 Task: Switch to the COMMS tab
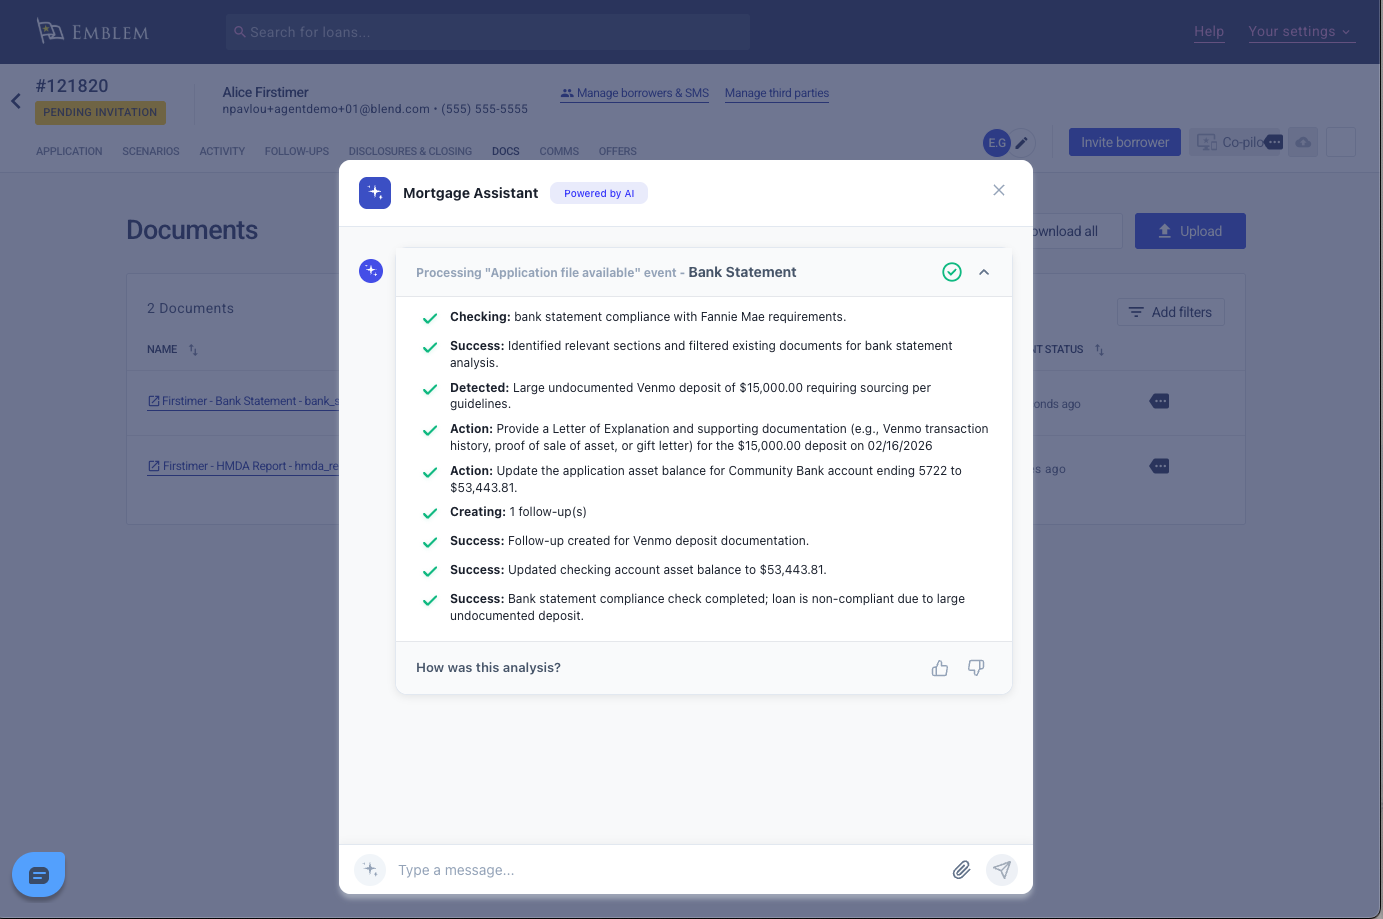(559, 152)
